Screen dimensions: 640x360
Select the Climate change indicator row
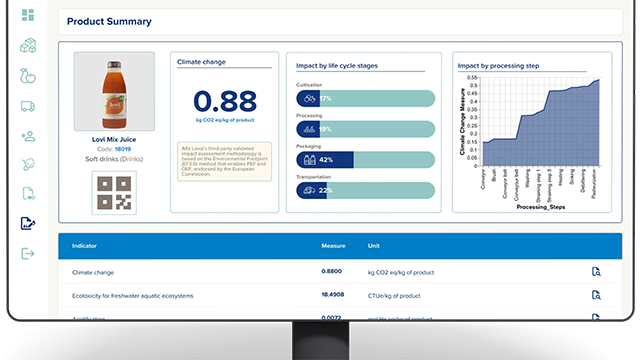[x=340, y=272]
